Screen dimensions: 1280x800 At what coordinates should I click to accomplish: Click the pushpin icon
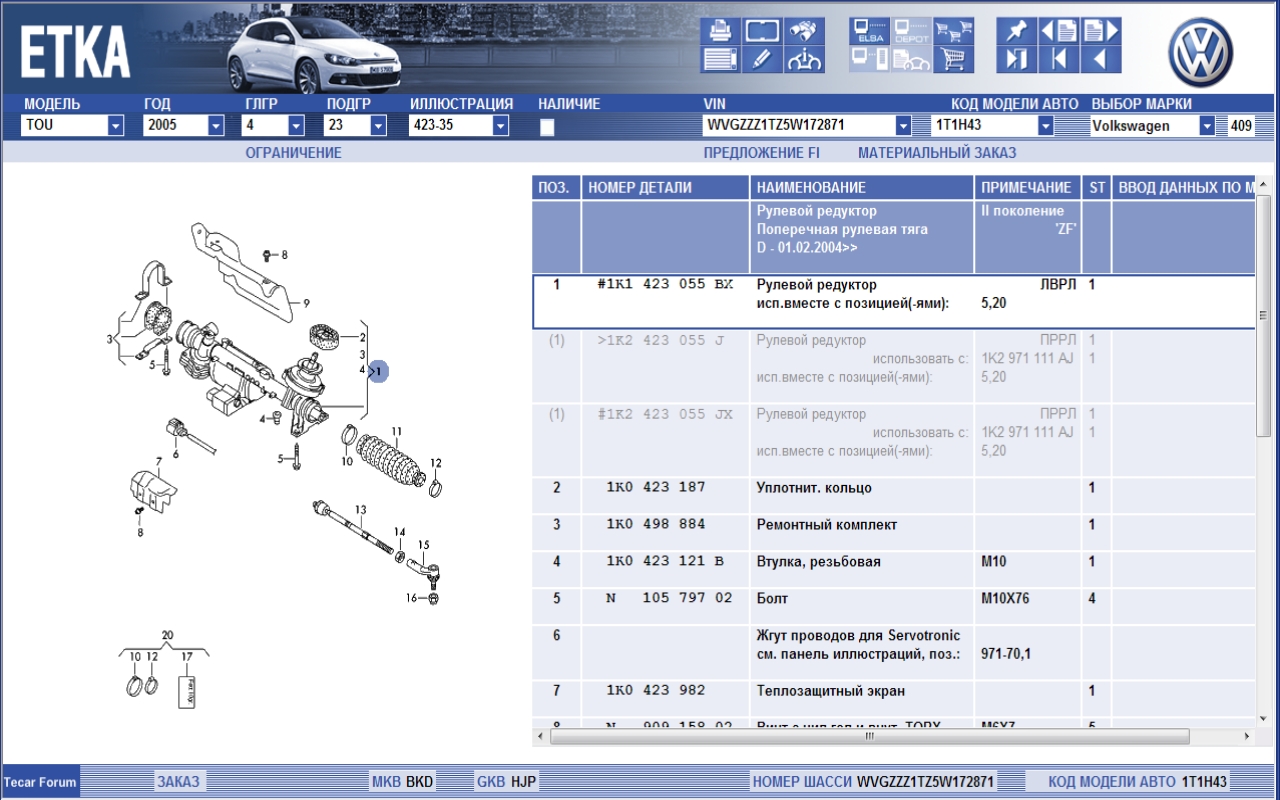click(x=1016, y=31)
